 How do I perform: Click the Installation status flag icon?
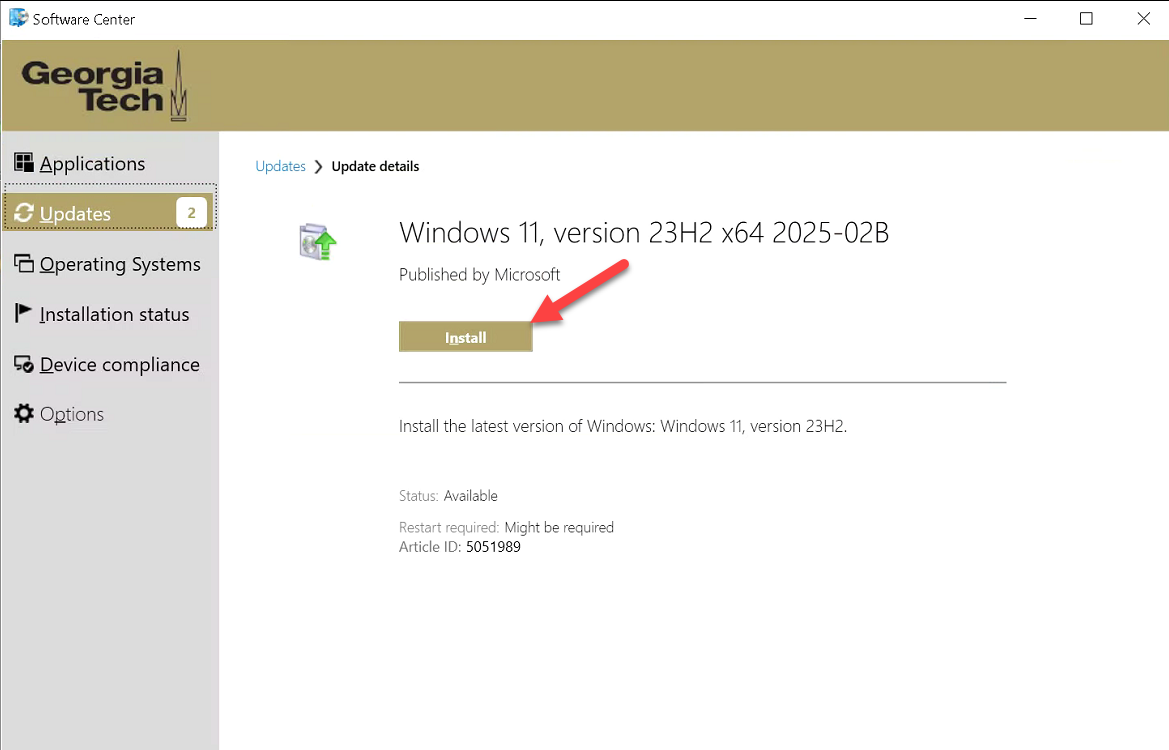tap(23, 313)
